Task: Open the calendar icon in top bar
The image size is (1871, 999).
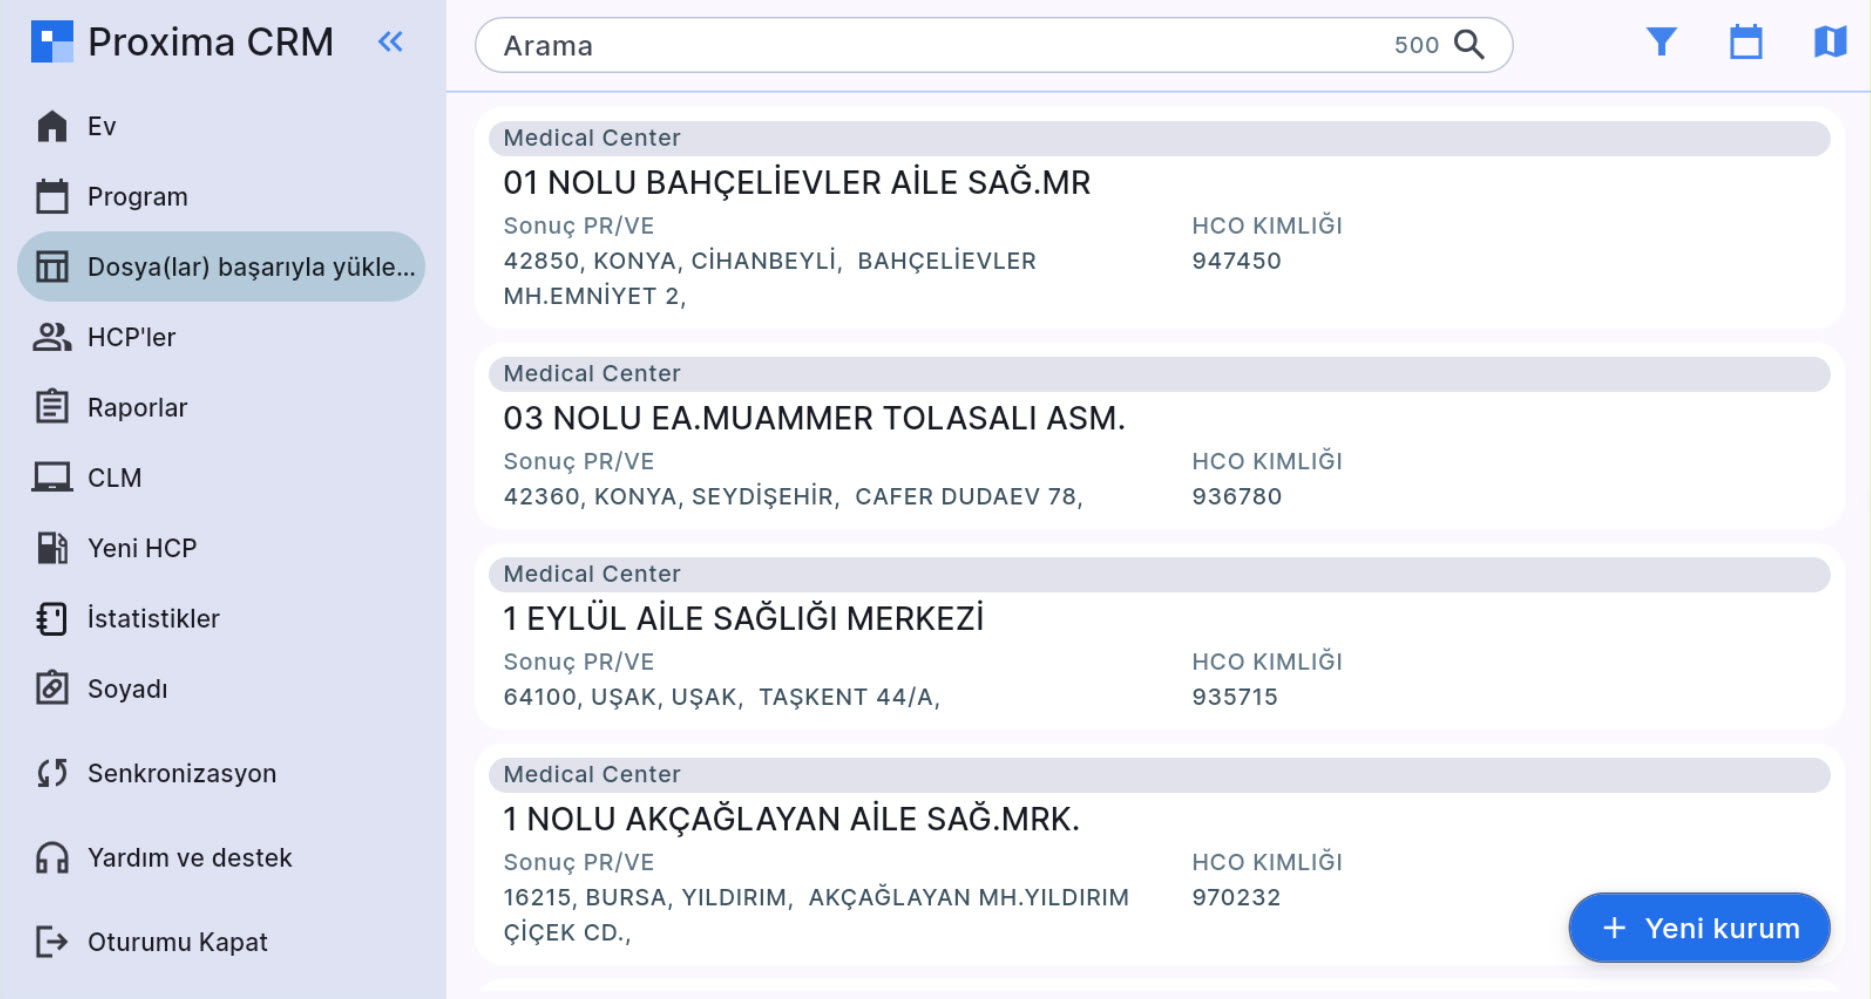Action: pos(1746,42)
